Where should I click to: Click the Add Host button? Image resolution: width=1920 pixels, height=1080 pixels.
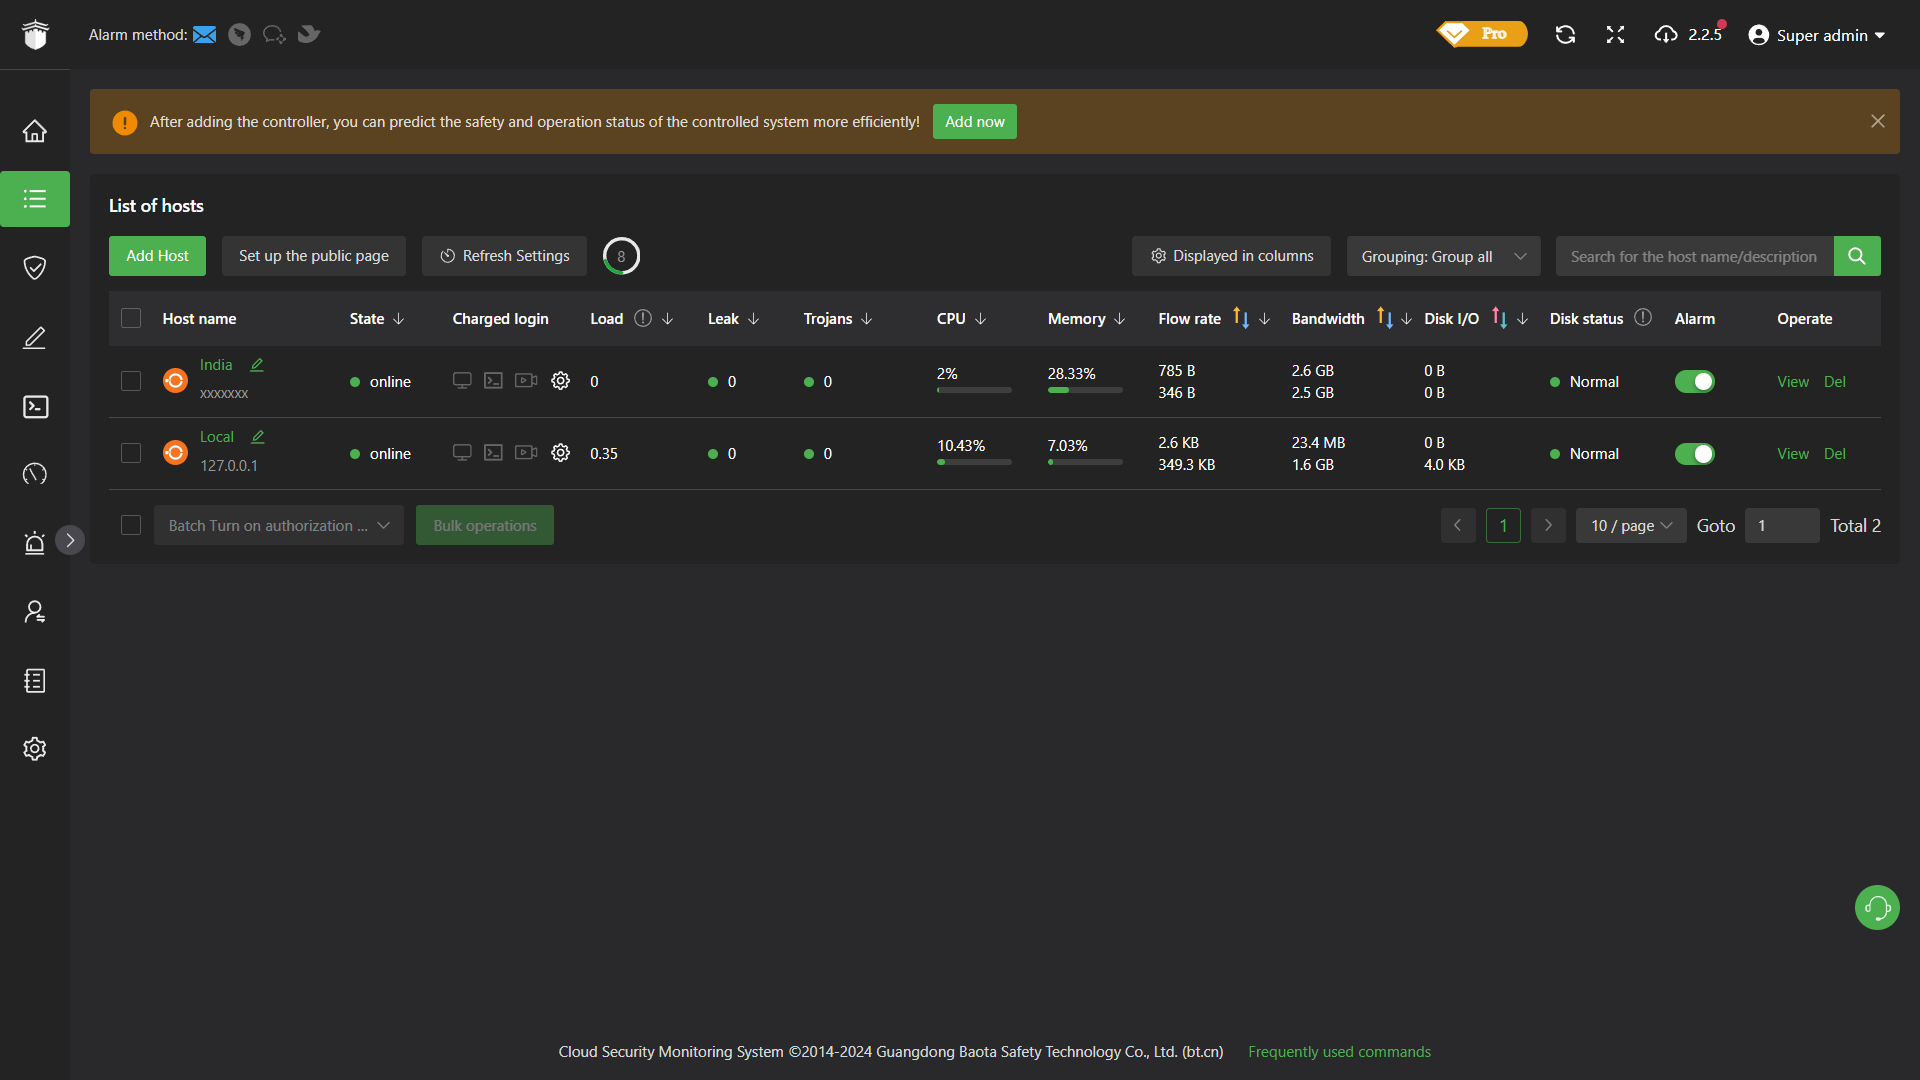(x=157, y=256)
